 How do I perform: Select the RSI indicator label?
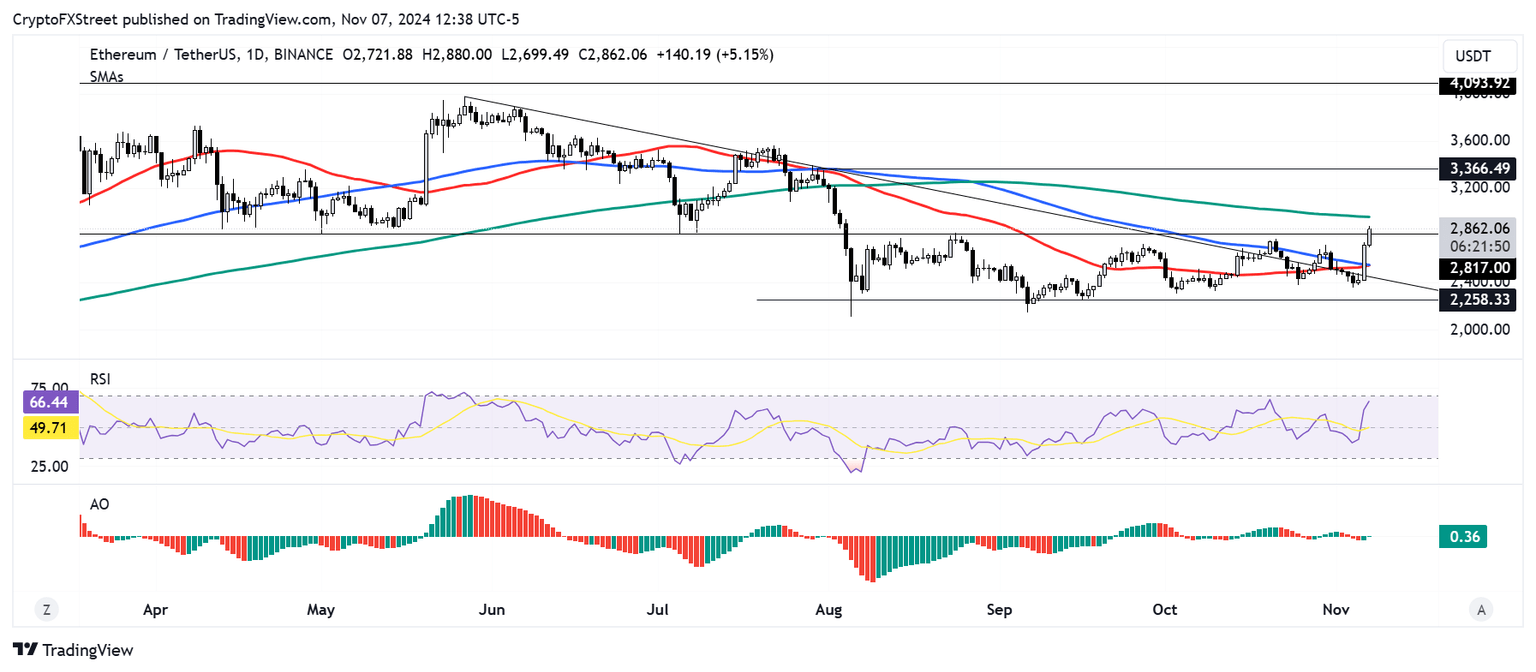100,379
